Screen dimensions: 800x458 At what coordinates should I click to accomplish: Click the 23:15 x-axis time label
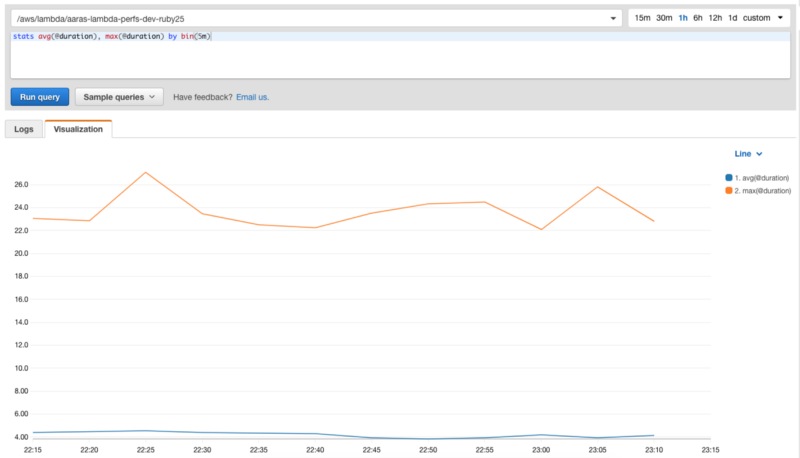pos(710,450)
